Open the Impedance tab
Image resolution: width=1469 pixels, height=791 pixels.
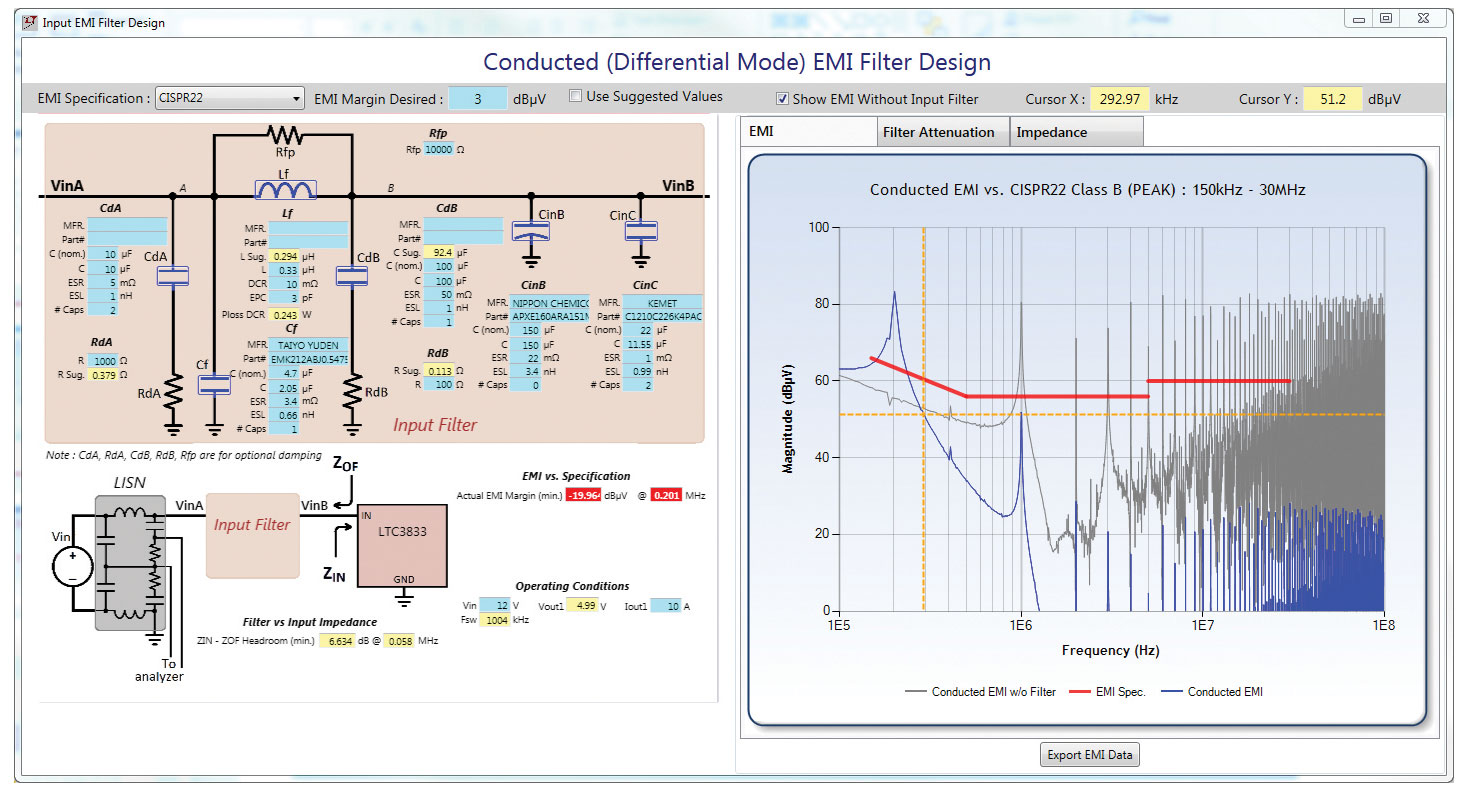(x=1075, y=132)
